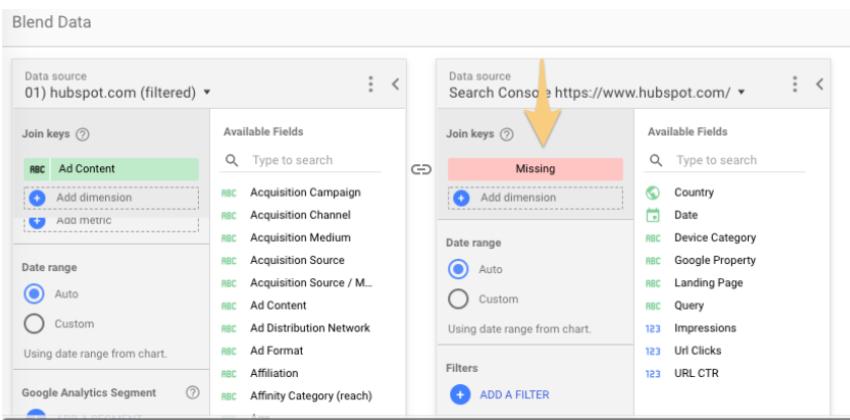The width and height of the screenshot is (850, 420).
Task: Click the ABC type icon beside Query
Action: pos(653,306)
